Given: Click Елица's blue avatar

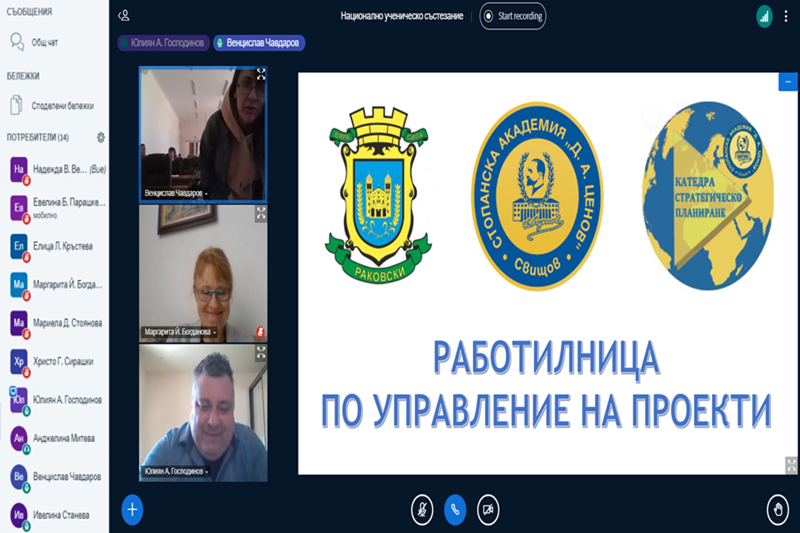Looking at the screenshot, I should click(19, 246).
